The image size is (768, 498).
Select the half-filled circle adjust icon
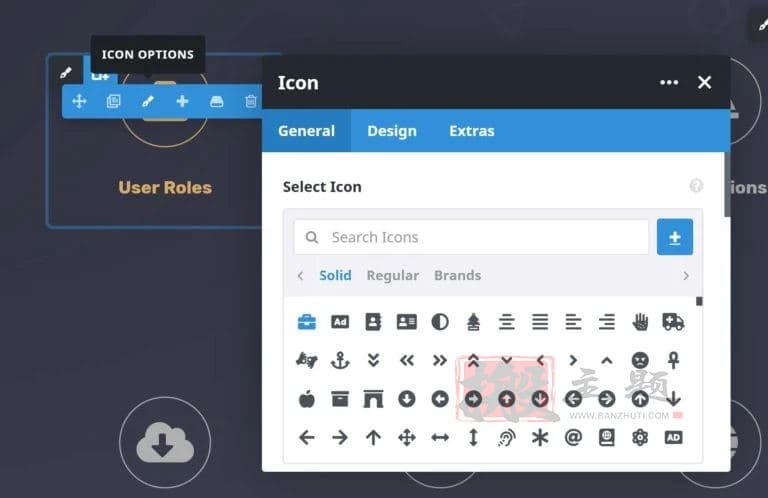pyautogui.click(x=440, y=322)
